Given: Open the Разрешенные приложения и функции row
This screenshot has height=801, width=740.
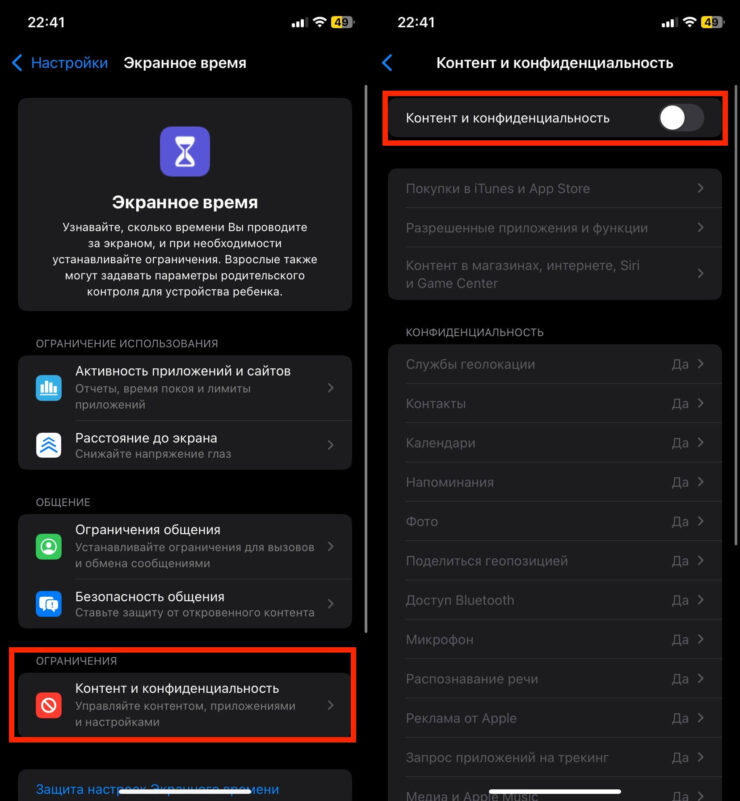Looking at the screenshot, I should [555, 228].
